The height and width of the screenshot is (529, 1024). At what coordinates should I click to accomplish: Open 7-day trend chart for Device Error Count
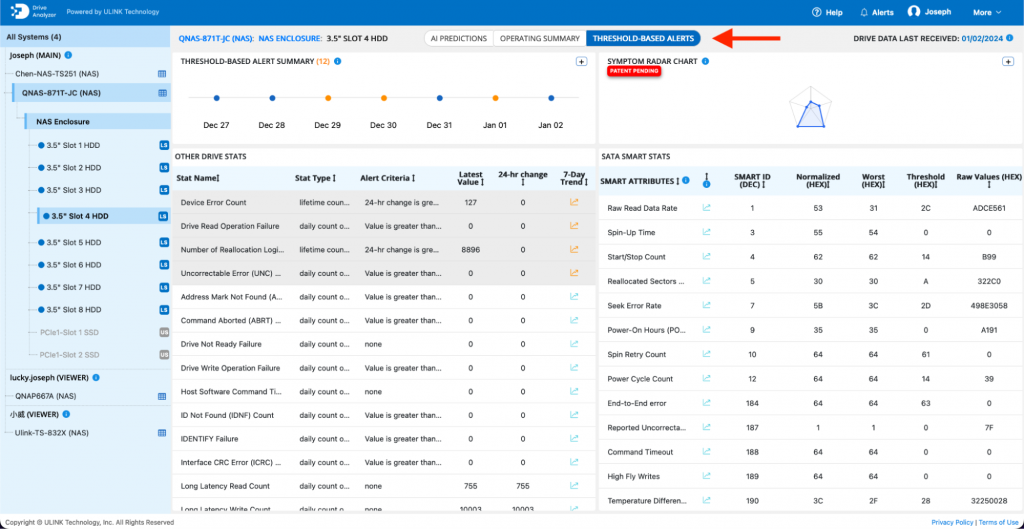[x=574, y=202]
